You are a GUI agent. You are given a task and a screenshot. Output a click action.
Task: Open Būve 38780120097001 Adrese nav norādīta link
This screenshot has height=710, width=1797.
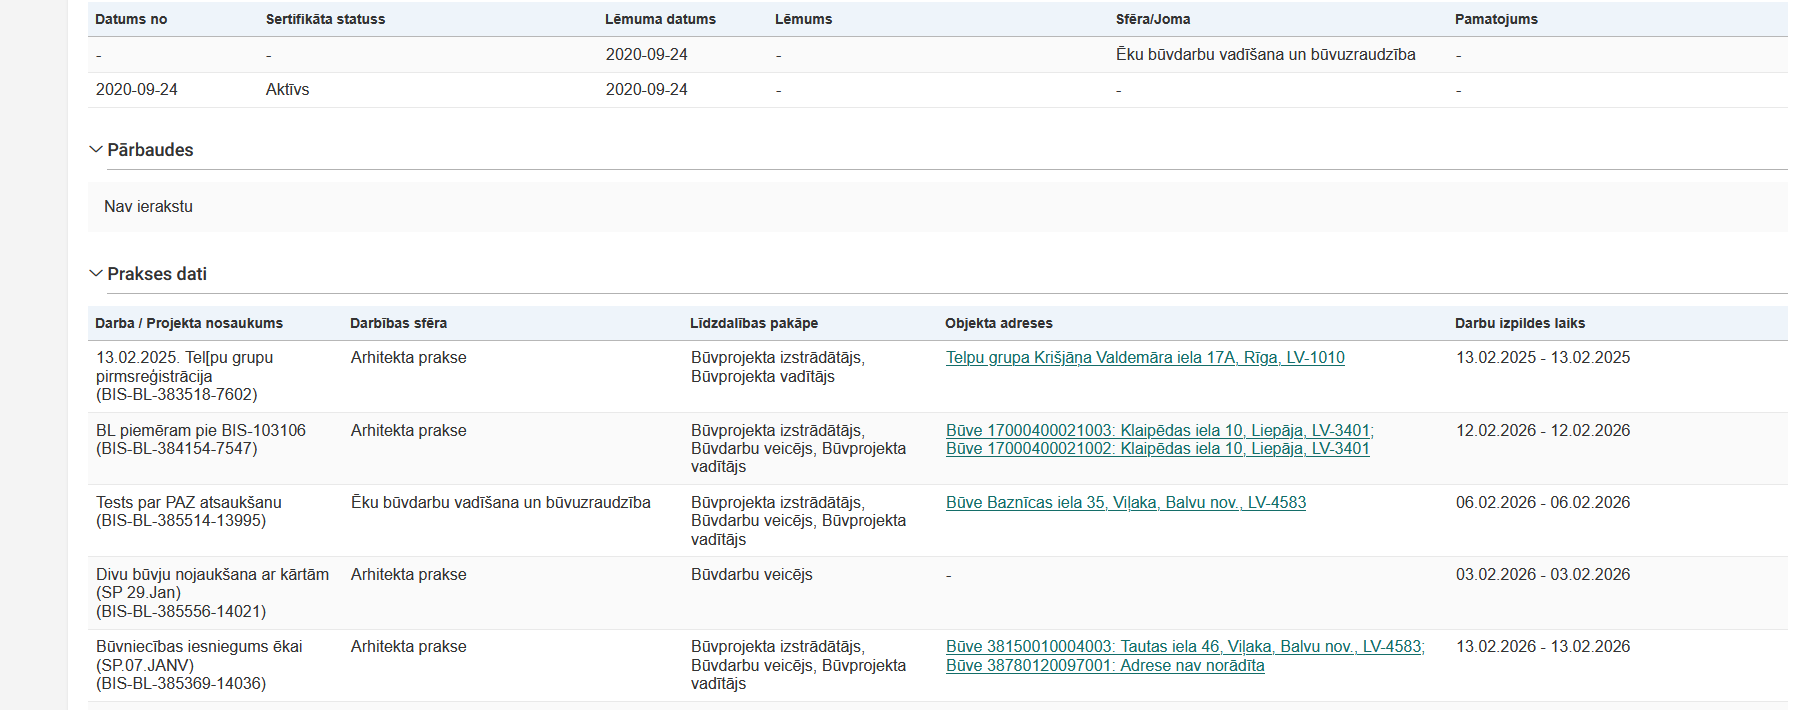(x=1104, y=666)
